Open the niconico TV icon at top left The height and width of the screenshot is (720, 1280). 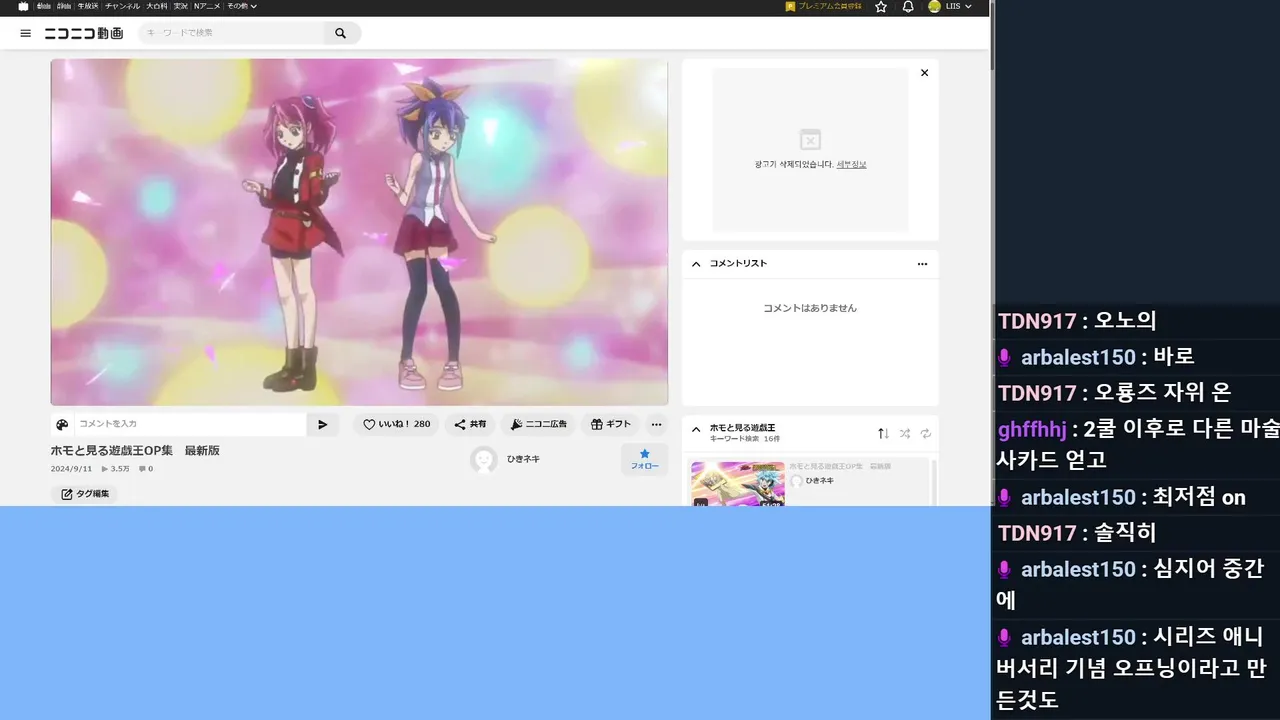(24, 6)
